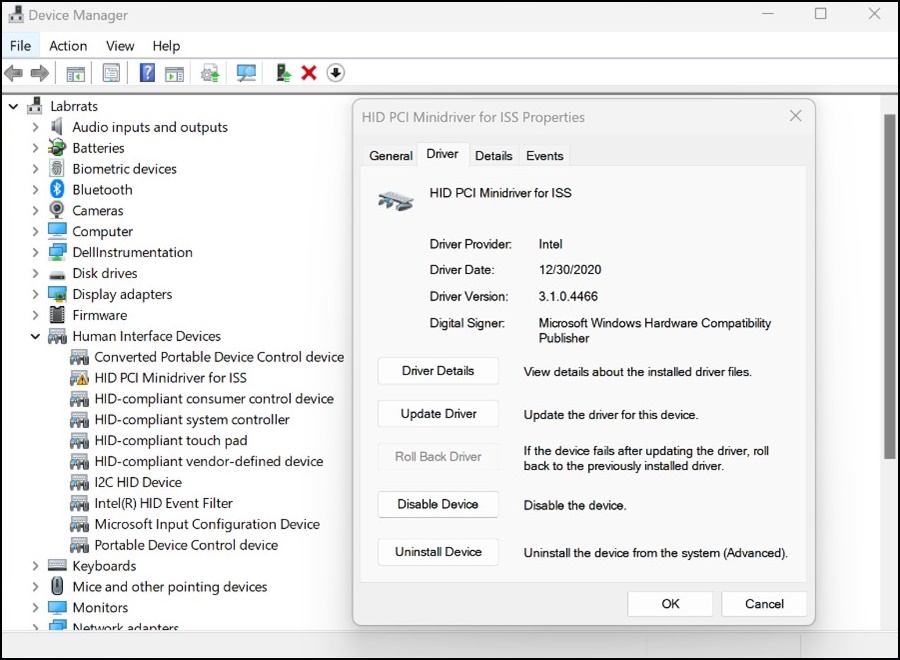900x660 pixels.
Task: Expand the Monitors category
Action: 35,607
